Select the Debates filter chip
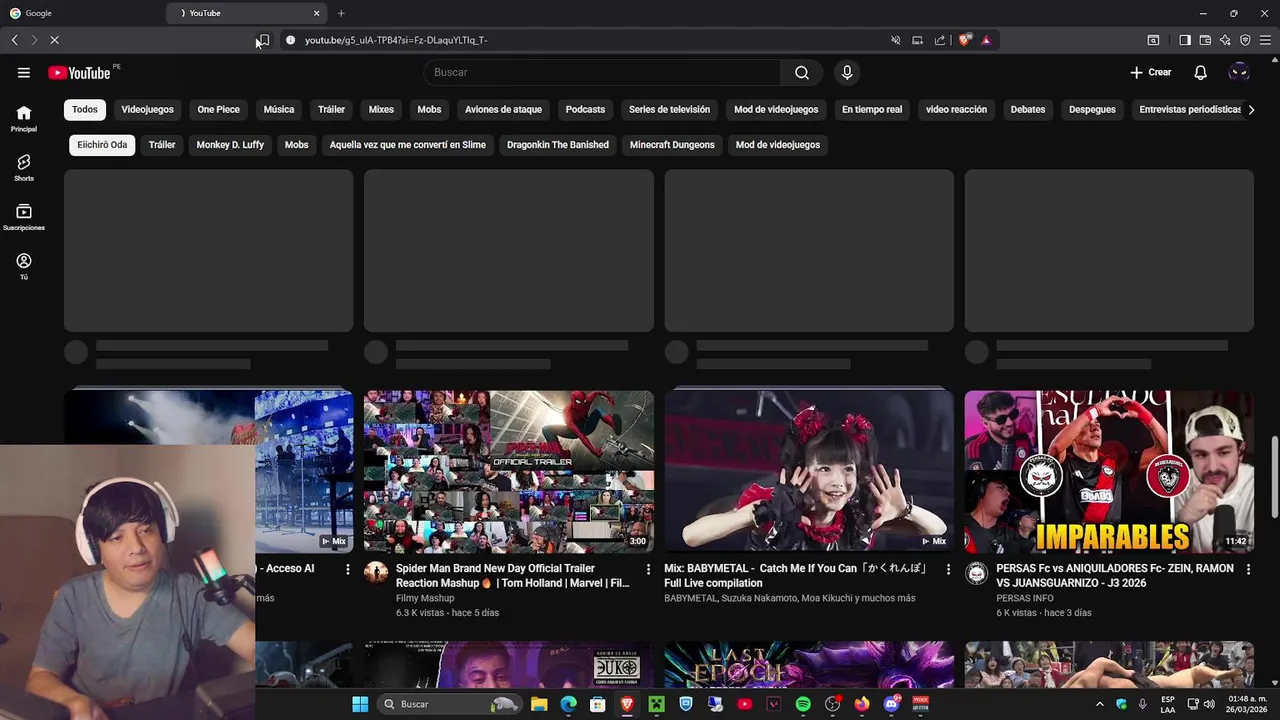1280x720 pixels. (1027, 109)
